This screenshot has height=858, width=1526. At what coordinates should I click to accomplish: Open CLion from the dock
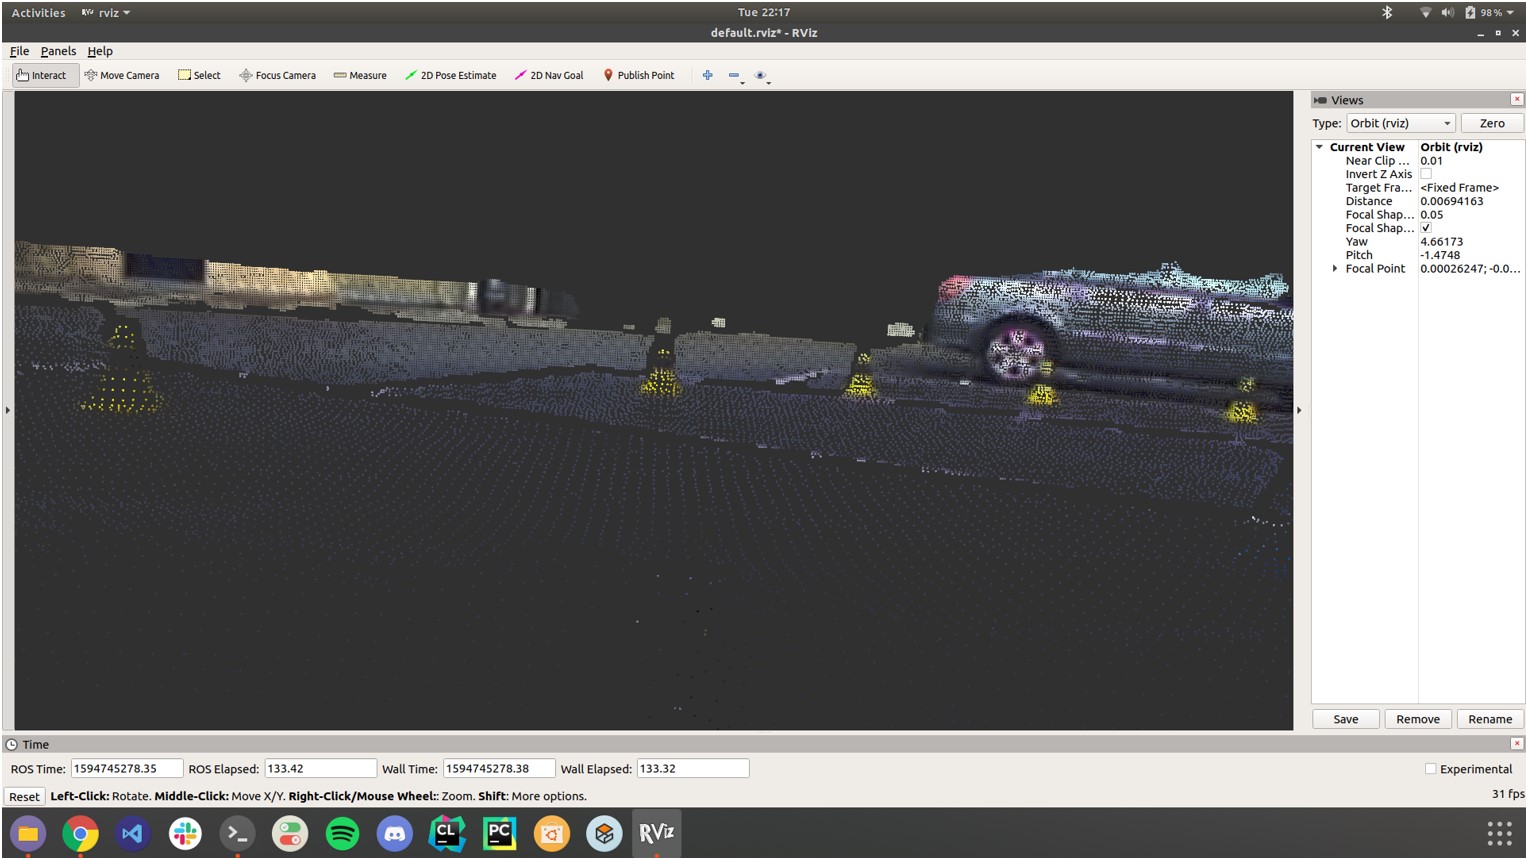click(447, 833)
